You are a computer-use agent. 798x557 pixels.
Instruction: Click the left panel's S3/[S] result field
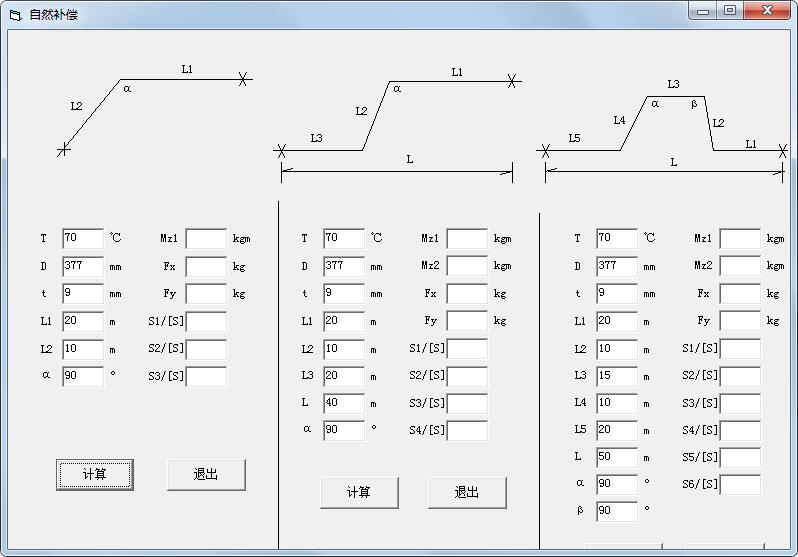click(x=206, y=377)
